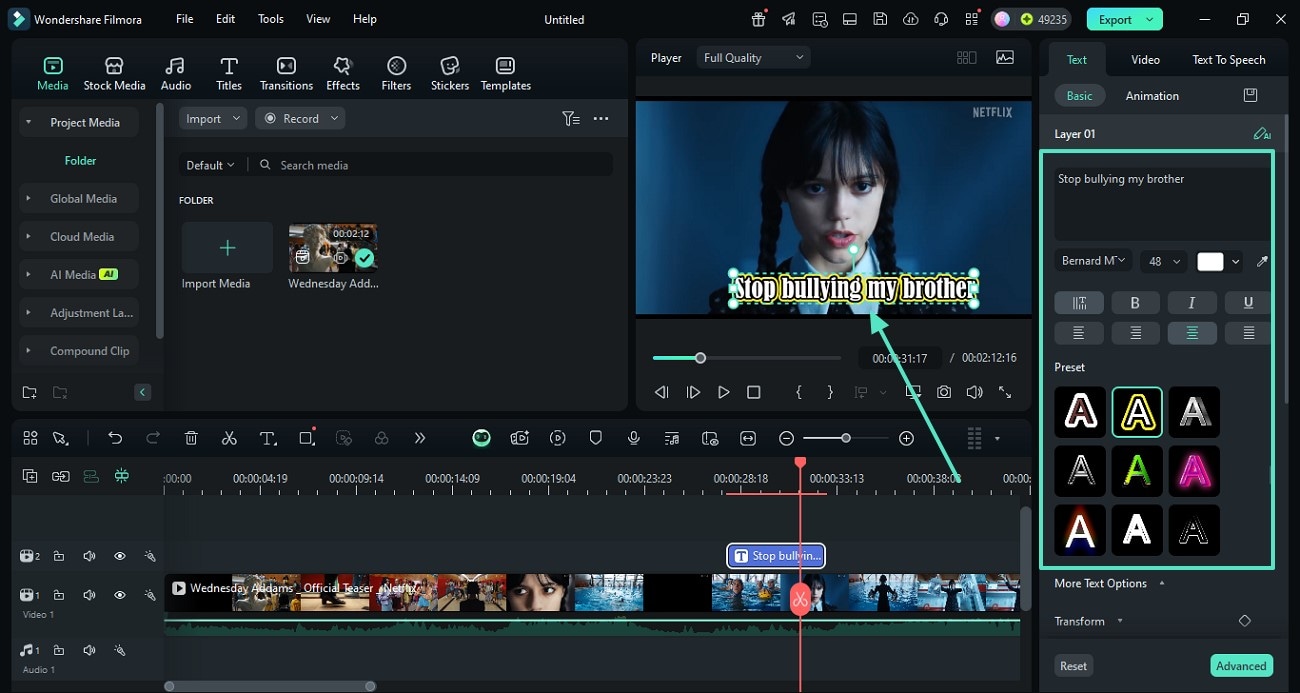Click the Import Media tile
1300x693 pixels.
(x=227, y=248)
